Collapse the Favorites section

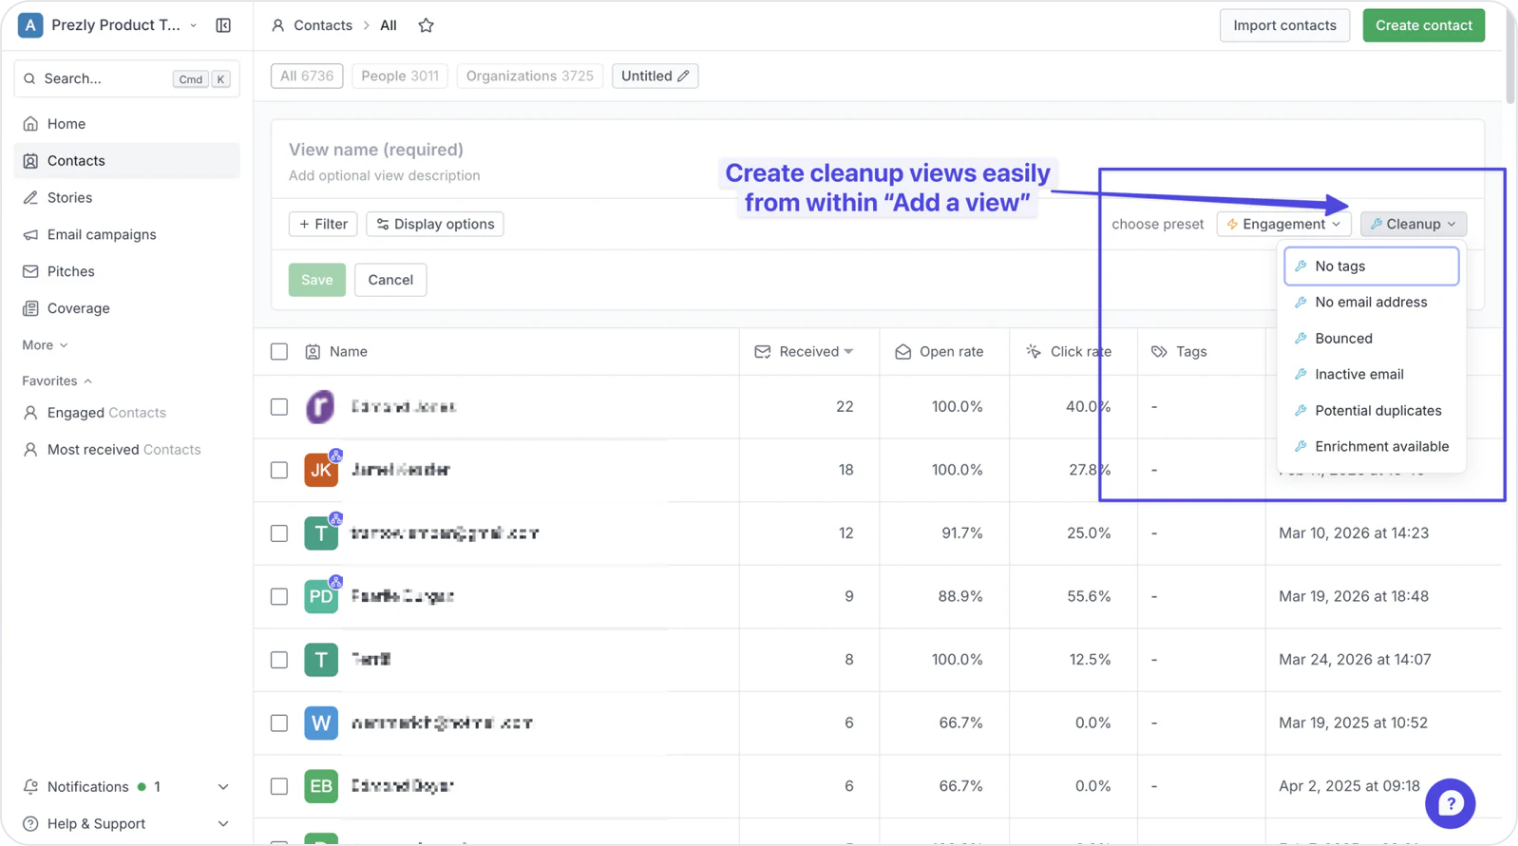(x=57, y=381)
